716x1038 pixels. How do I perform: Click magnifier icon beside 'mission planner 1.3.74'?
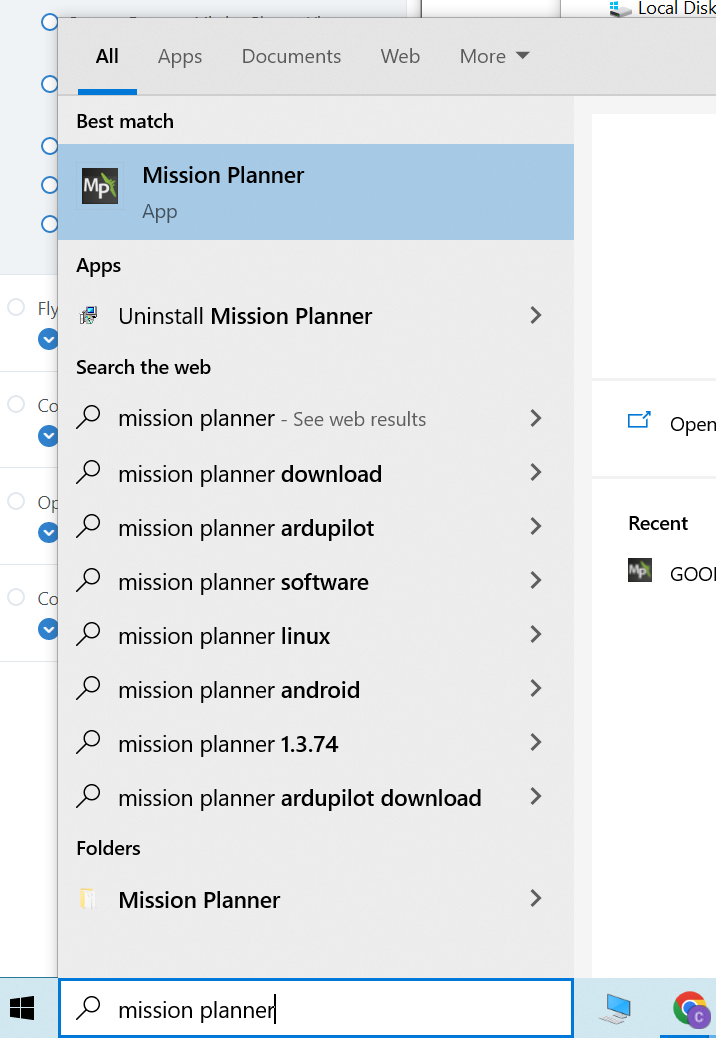(x=88, y=743)
